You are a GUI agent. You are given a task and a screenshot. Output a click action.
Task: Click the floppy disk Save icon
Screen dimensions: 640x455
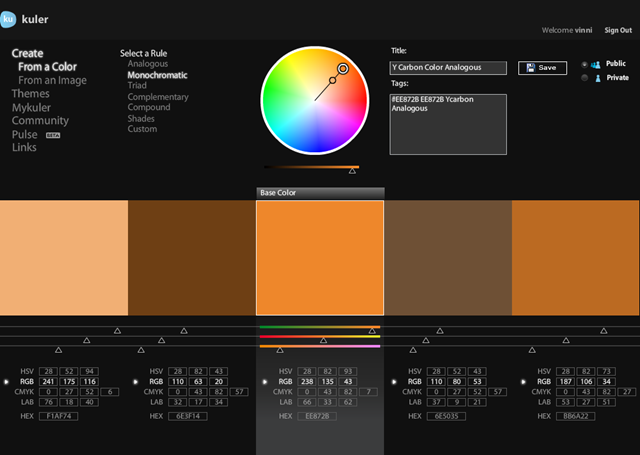pos(531,68)
